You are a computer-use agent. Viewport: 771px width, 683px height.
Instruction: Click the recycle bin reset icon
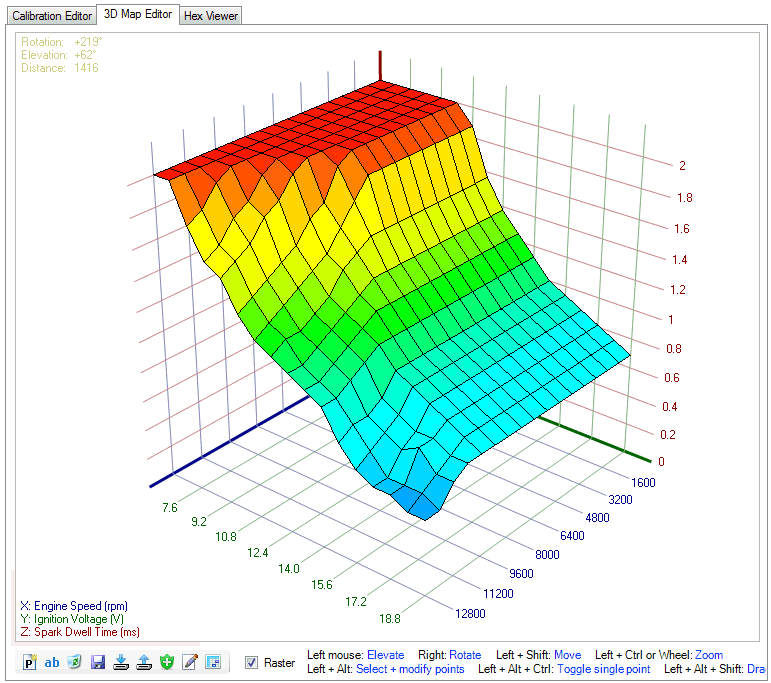tap(75, 662)
